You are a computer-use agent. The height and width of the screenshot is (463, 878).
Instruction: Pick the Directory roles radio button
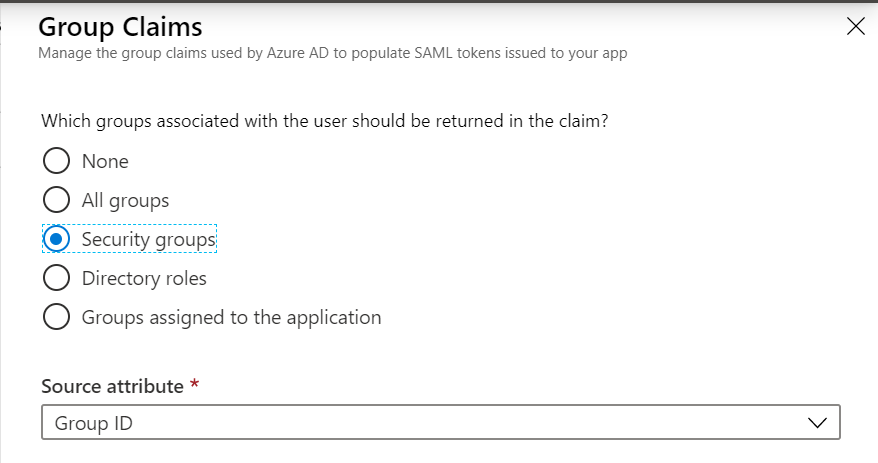pyautogui.click(x=57, y=278)
